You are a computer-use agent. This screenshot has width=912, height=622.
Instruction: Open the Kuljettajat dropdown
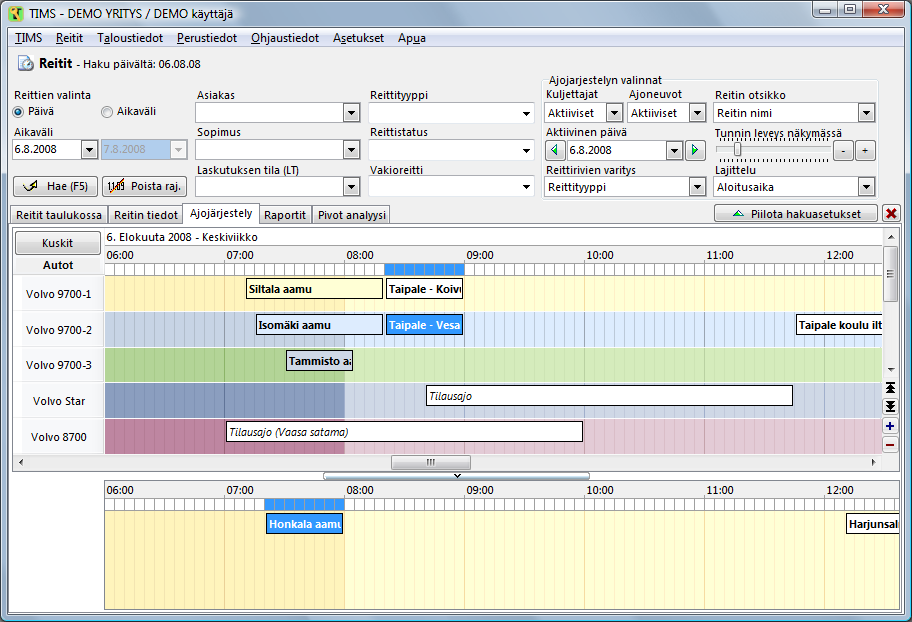pos(614,113)
